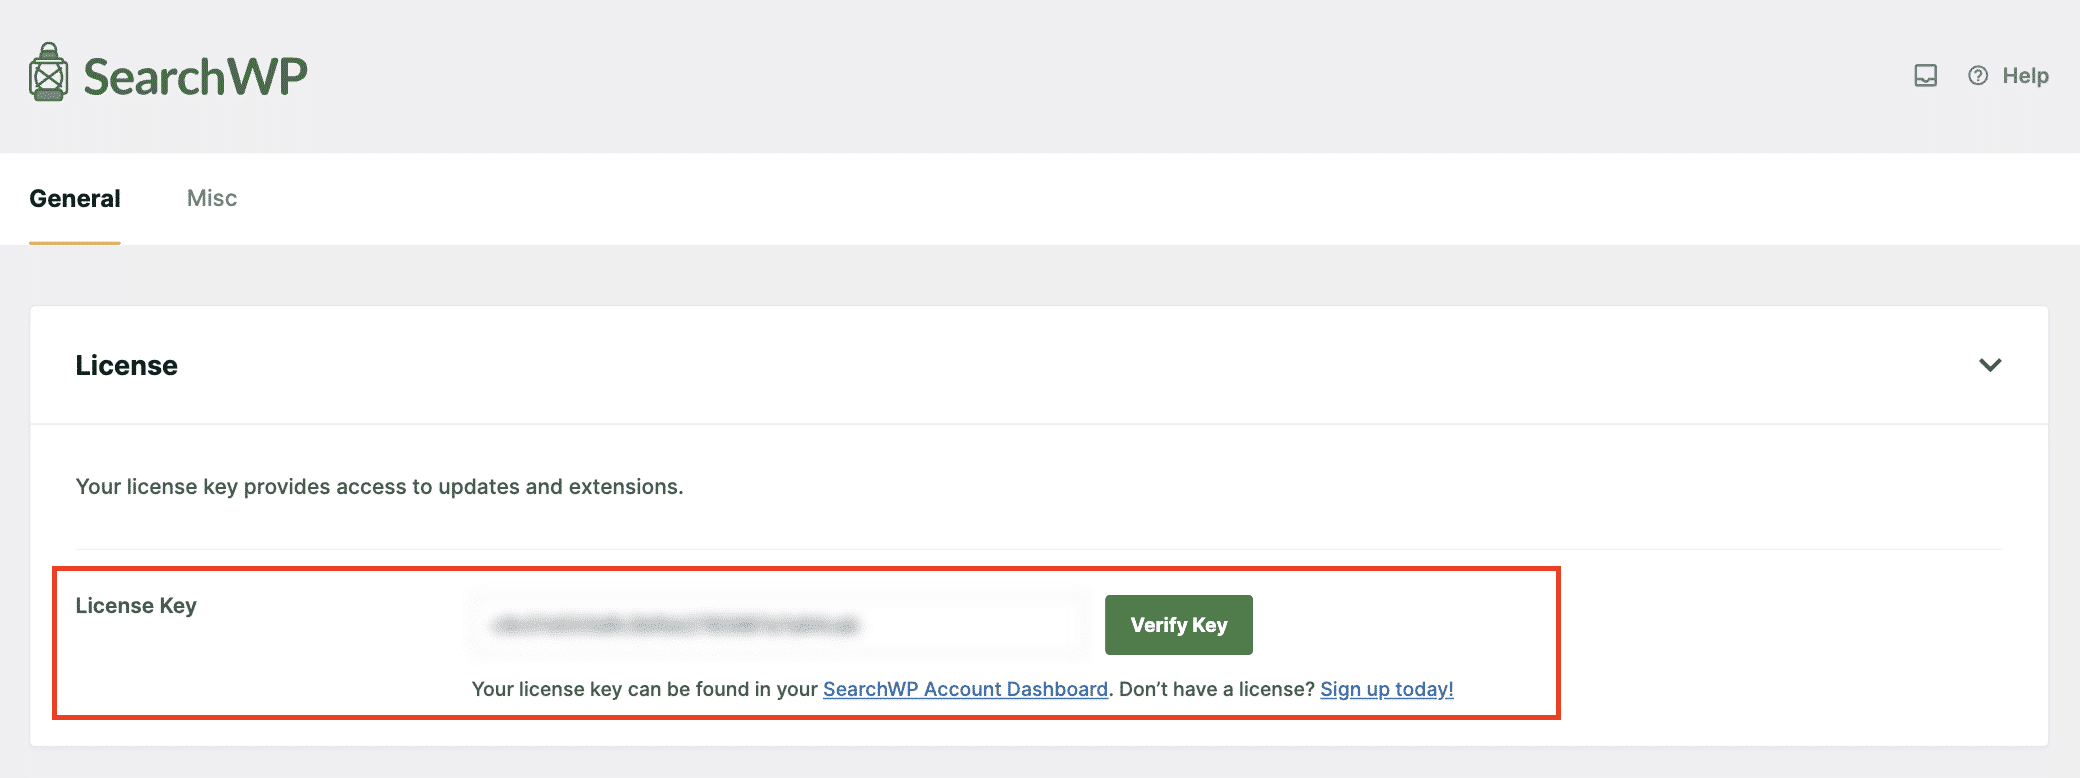Click the SearchWP wordmark text
The image size is (2080, 778).
click(x=195, y=77)
